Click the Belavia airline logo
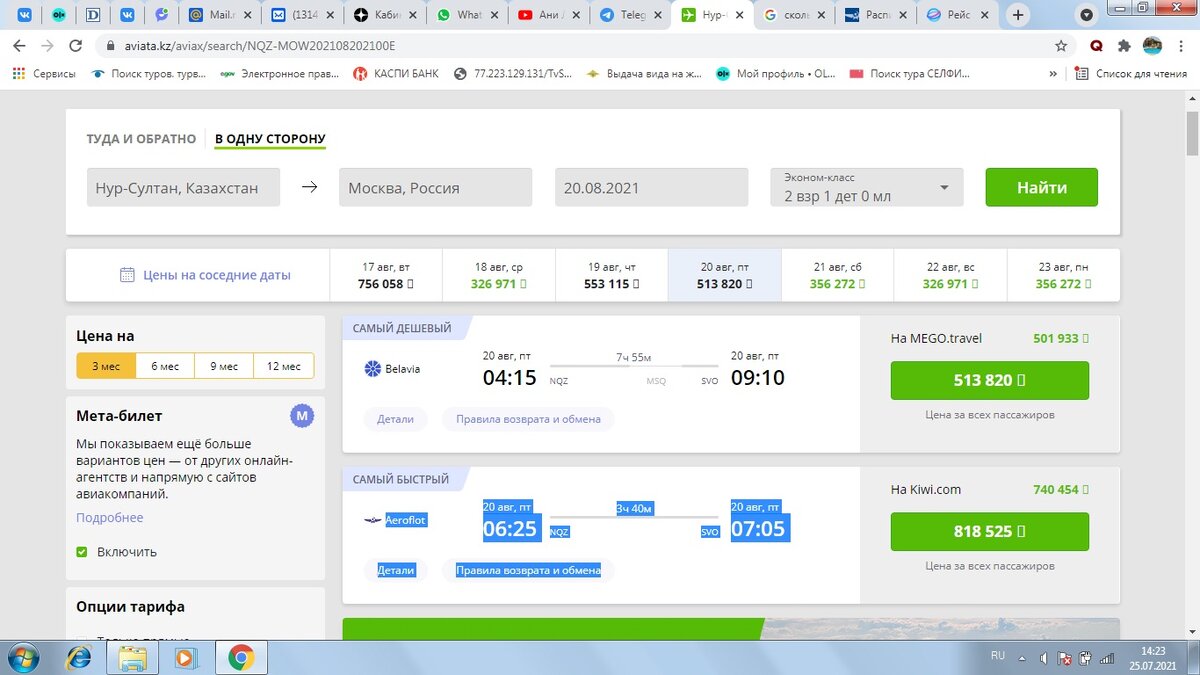 [373, 369]
